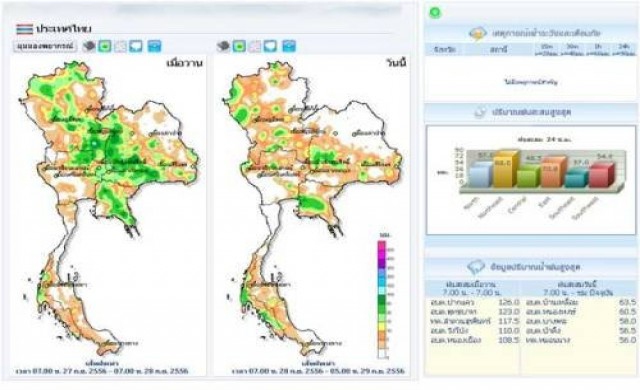The image size is (640, 390).
Task: Click the blue speech-bubble icon above right map
Action: coord(270,46)
